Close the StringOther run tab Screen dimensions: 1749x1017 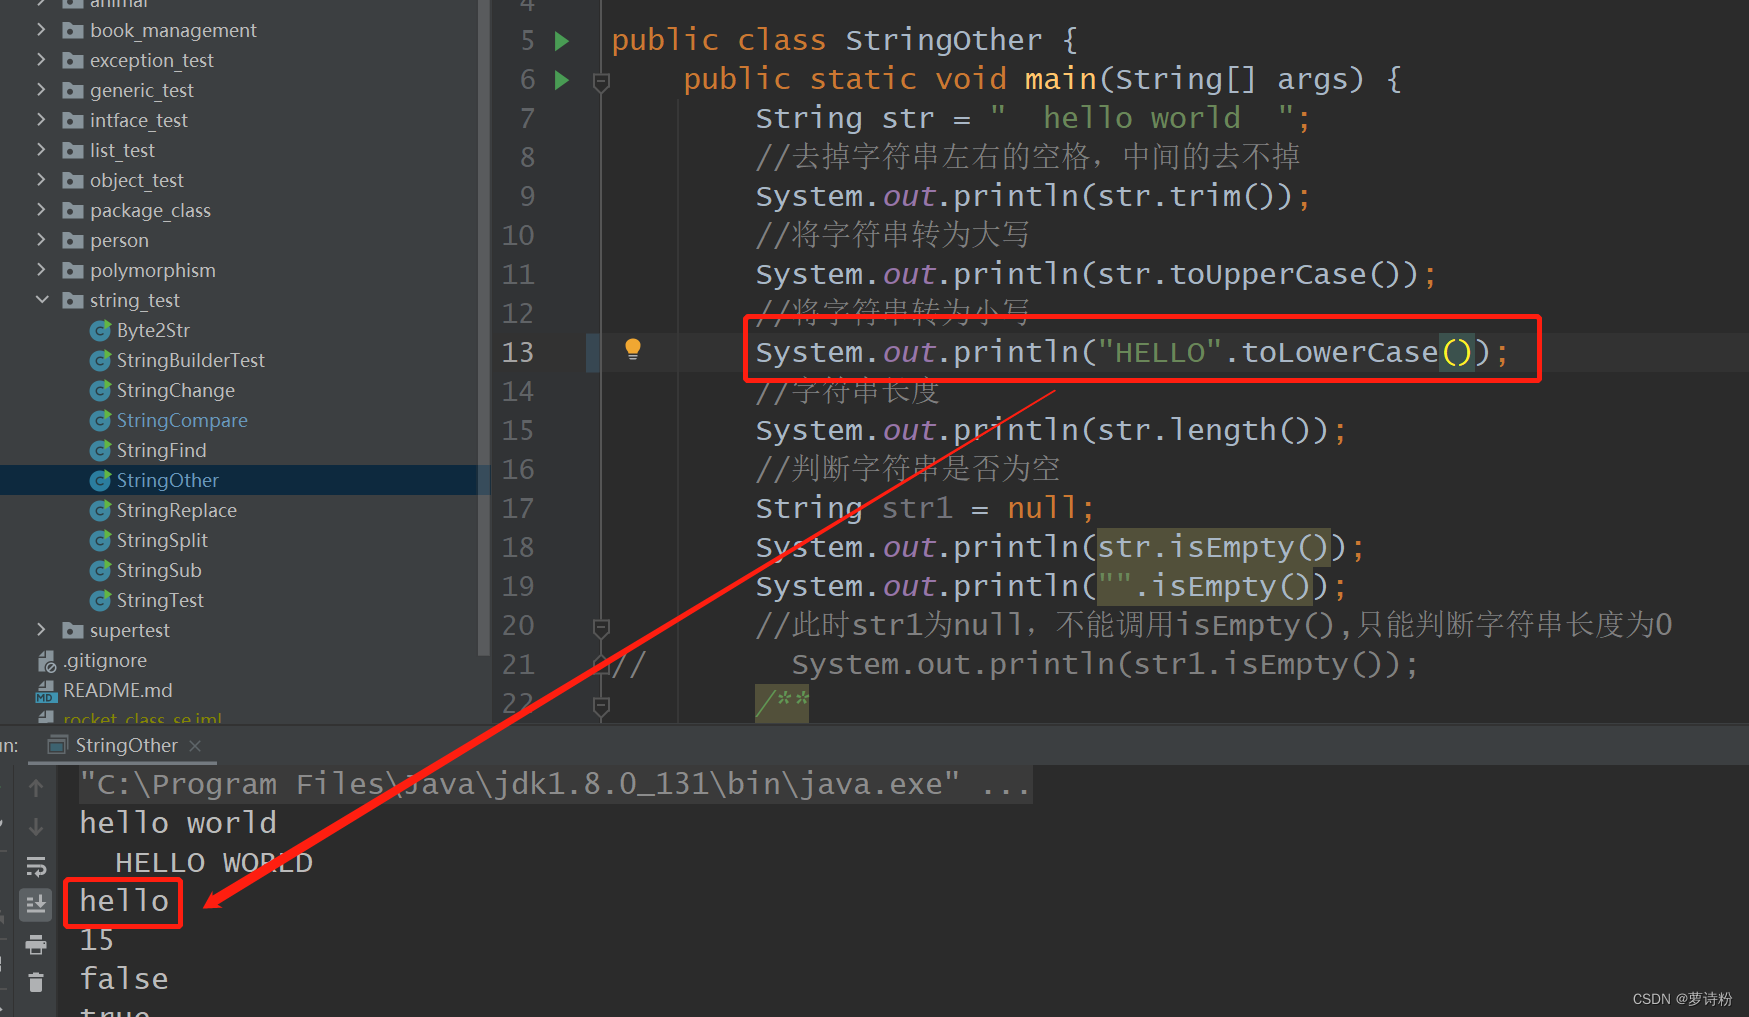195,746
